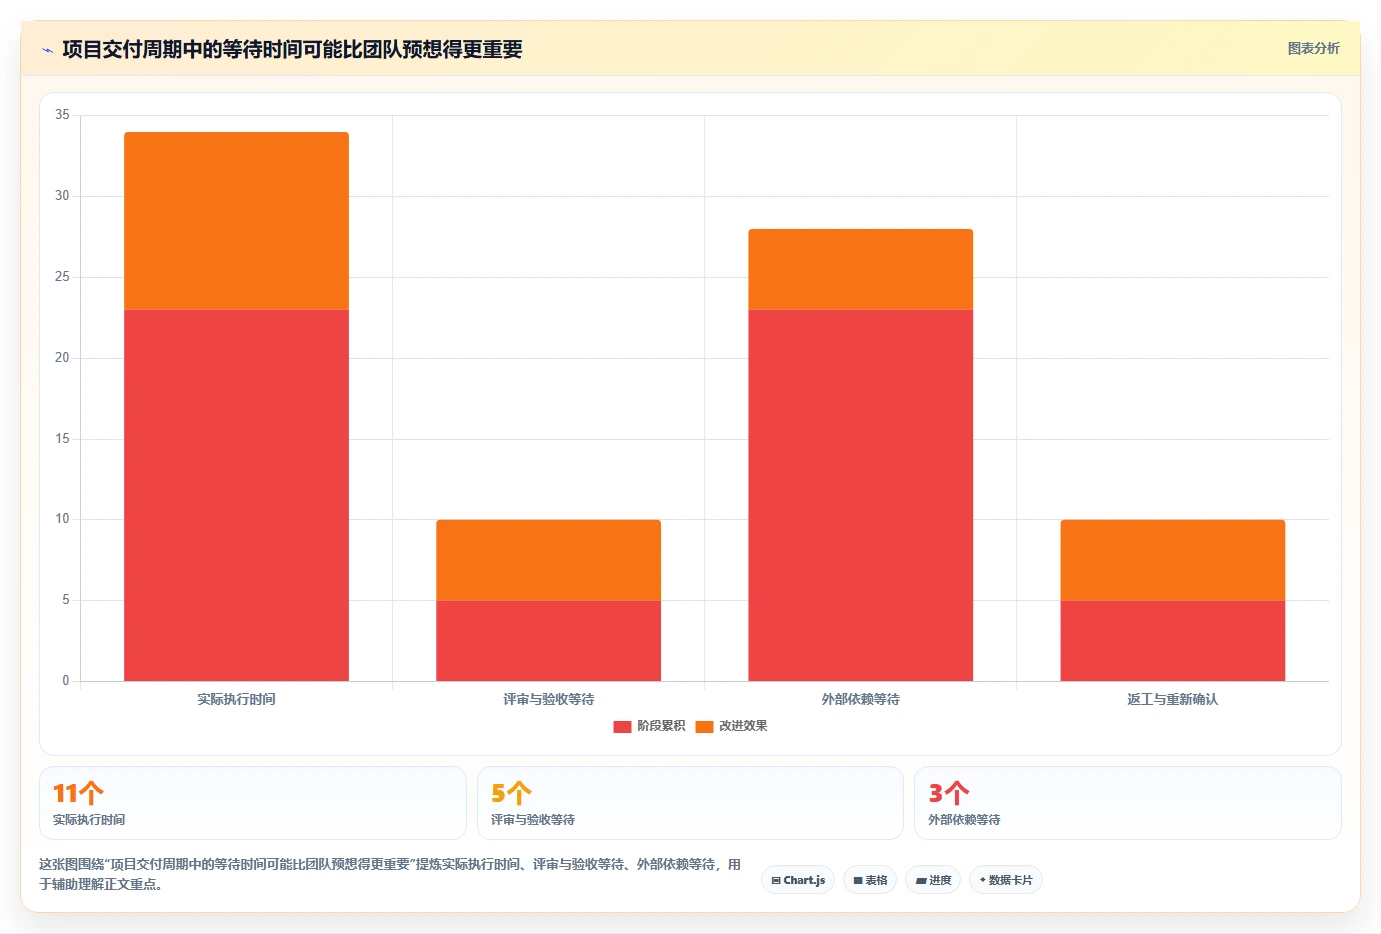Click the 返工与重新确认 x-axis label
Viewport: 1381px width, 934px height.
point(1172,699)
